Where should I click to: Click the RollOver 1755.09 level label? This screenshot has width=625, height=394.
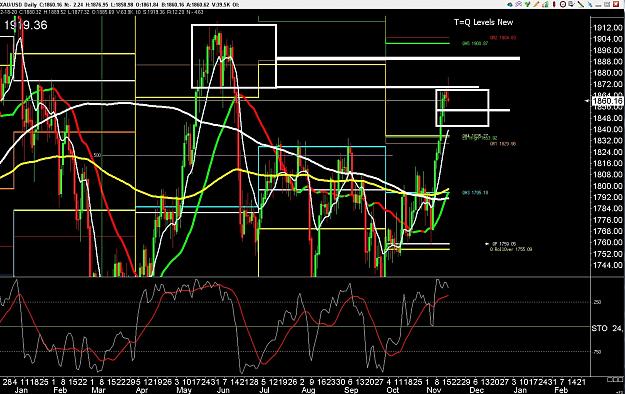511,249
